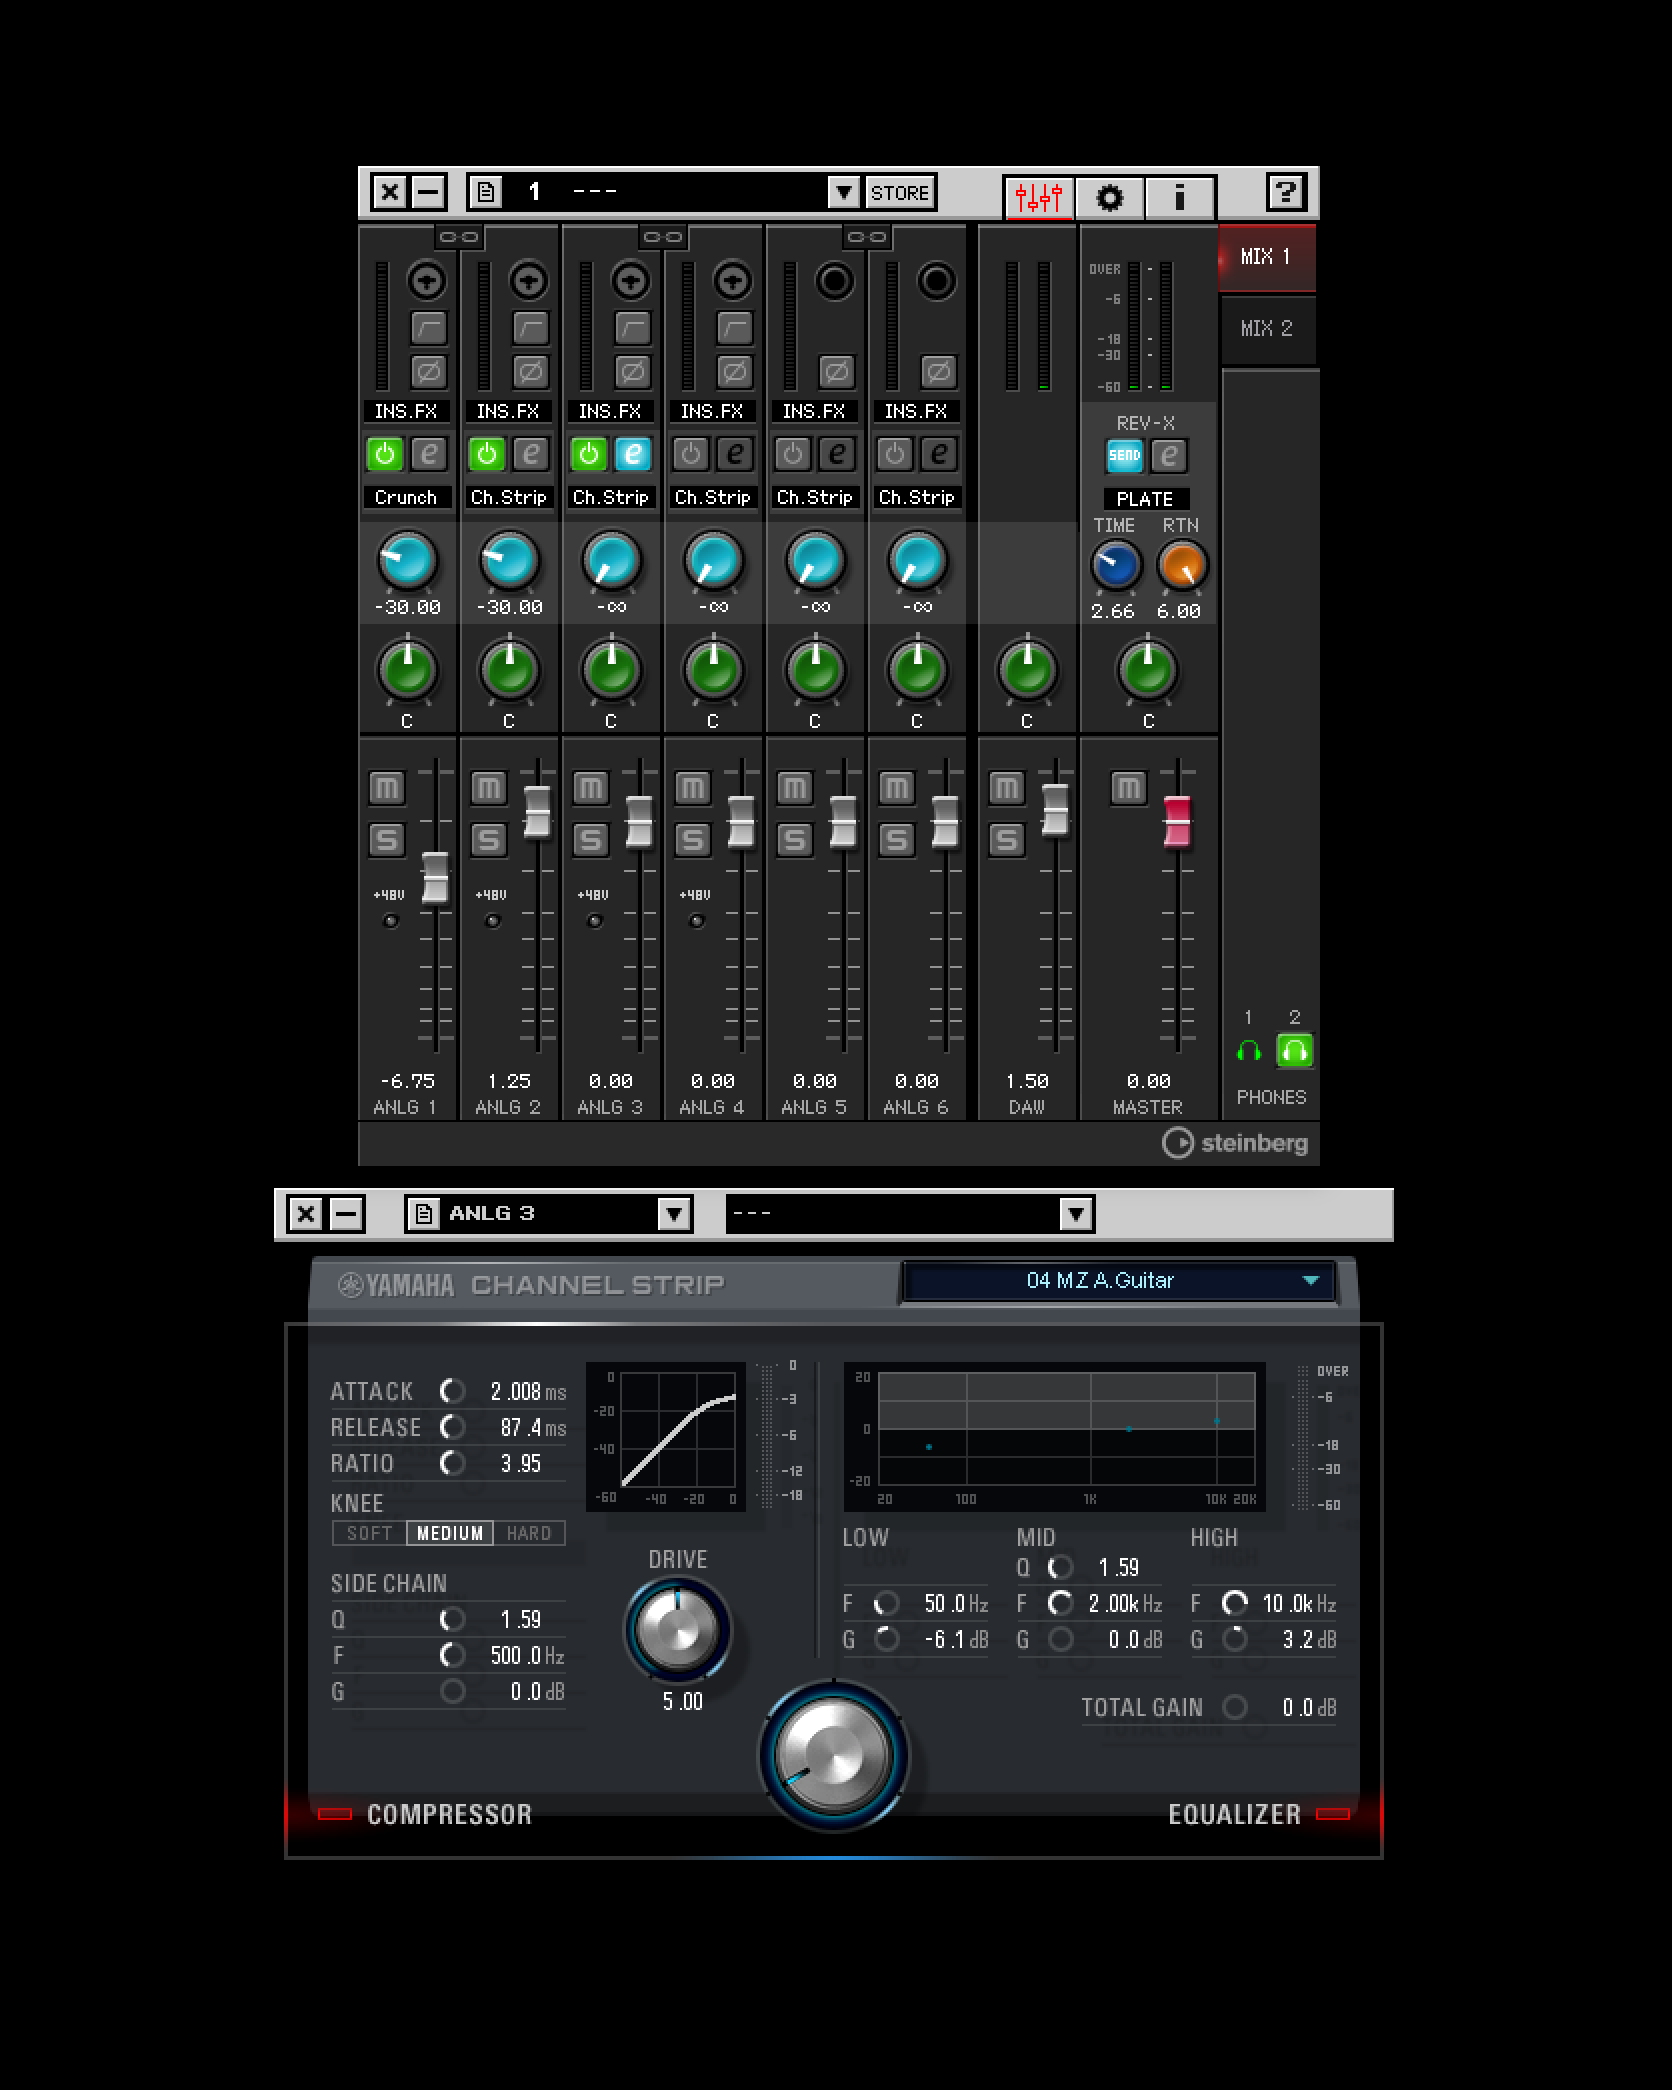The image size is (1672, 2090).
Task: Select the SOFT knee option
Action: pyautogui.click(x=369, y=1533)
